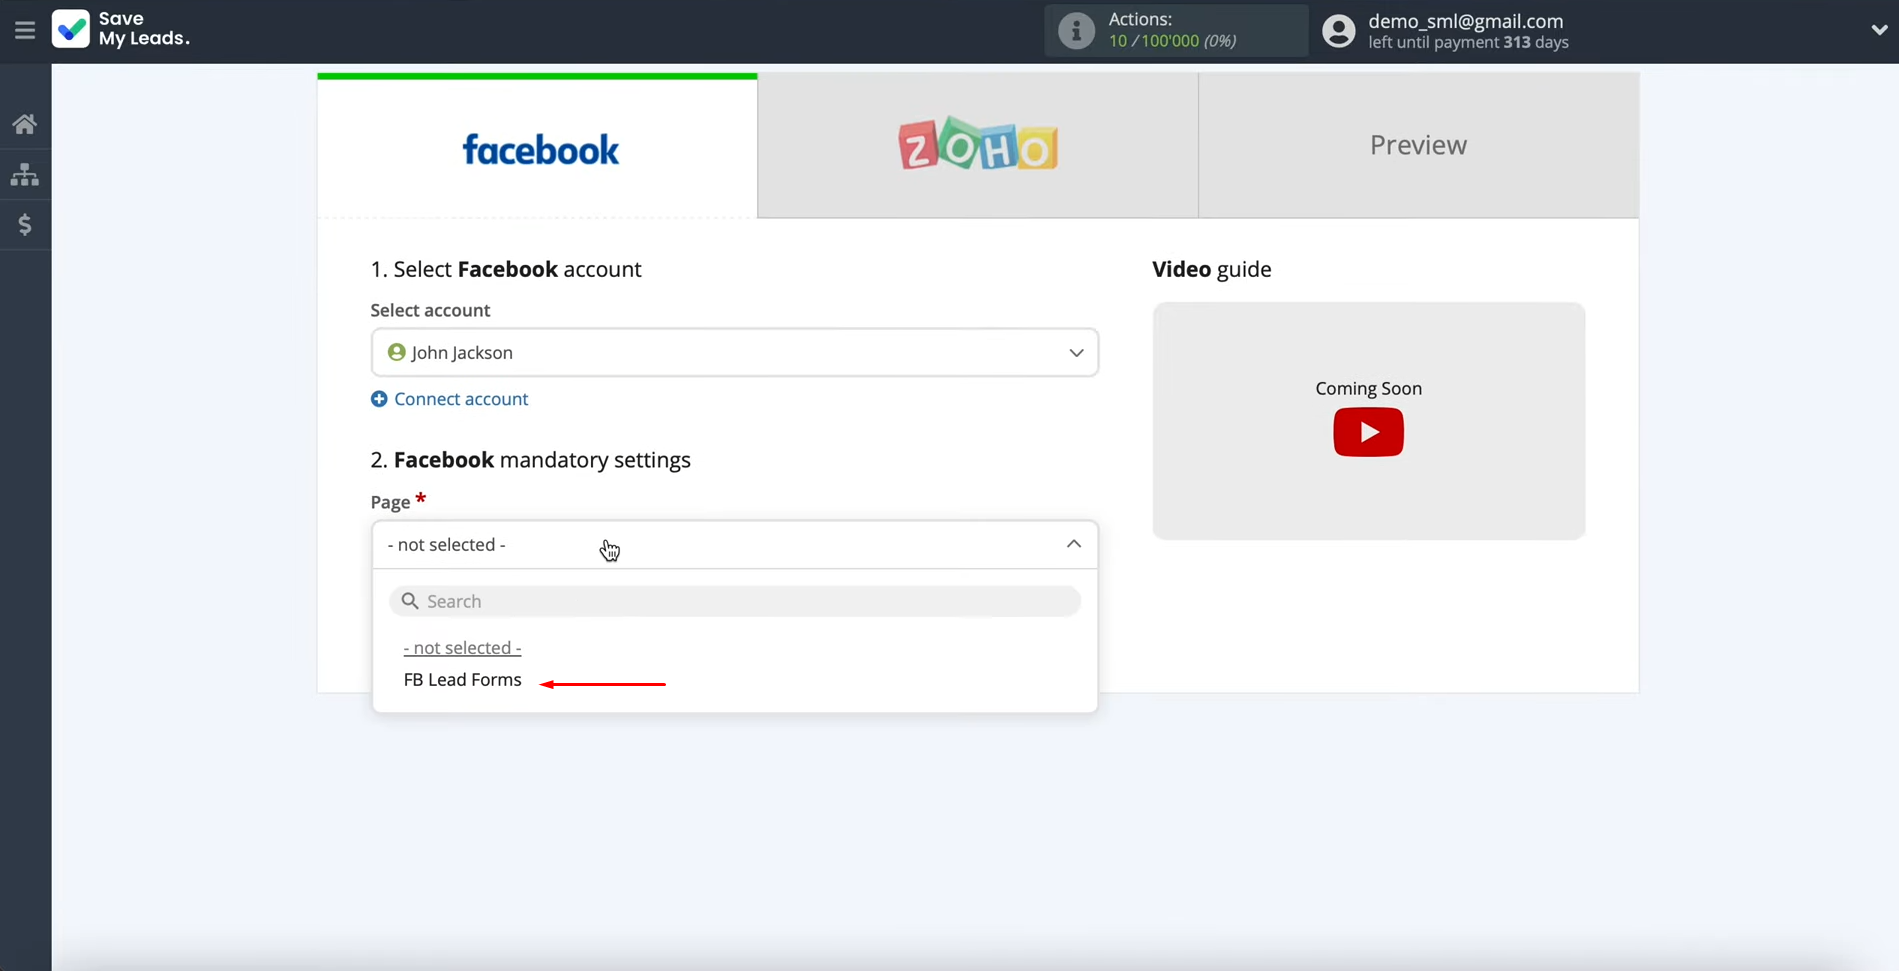Open the hamburger menu icon
This screenshot has width=1899, height=971.
(25, 30)
